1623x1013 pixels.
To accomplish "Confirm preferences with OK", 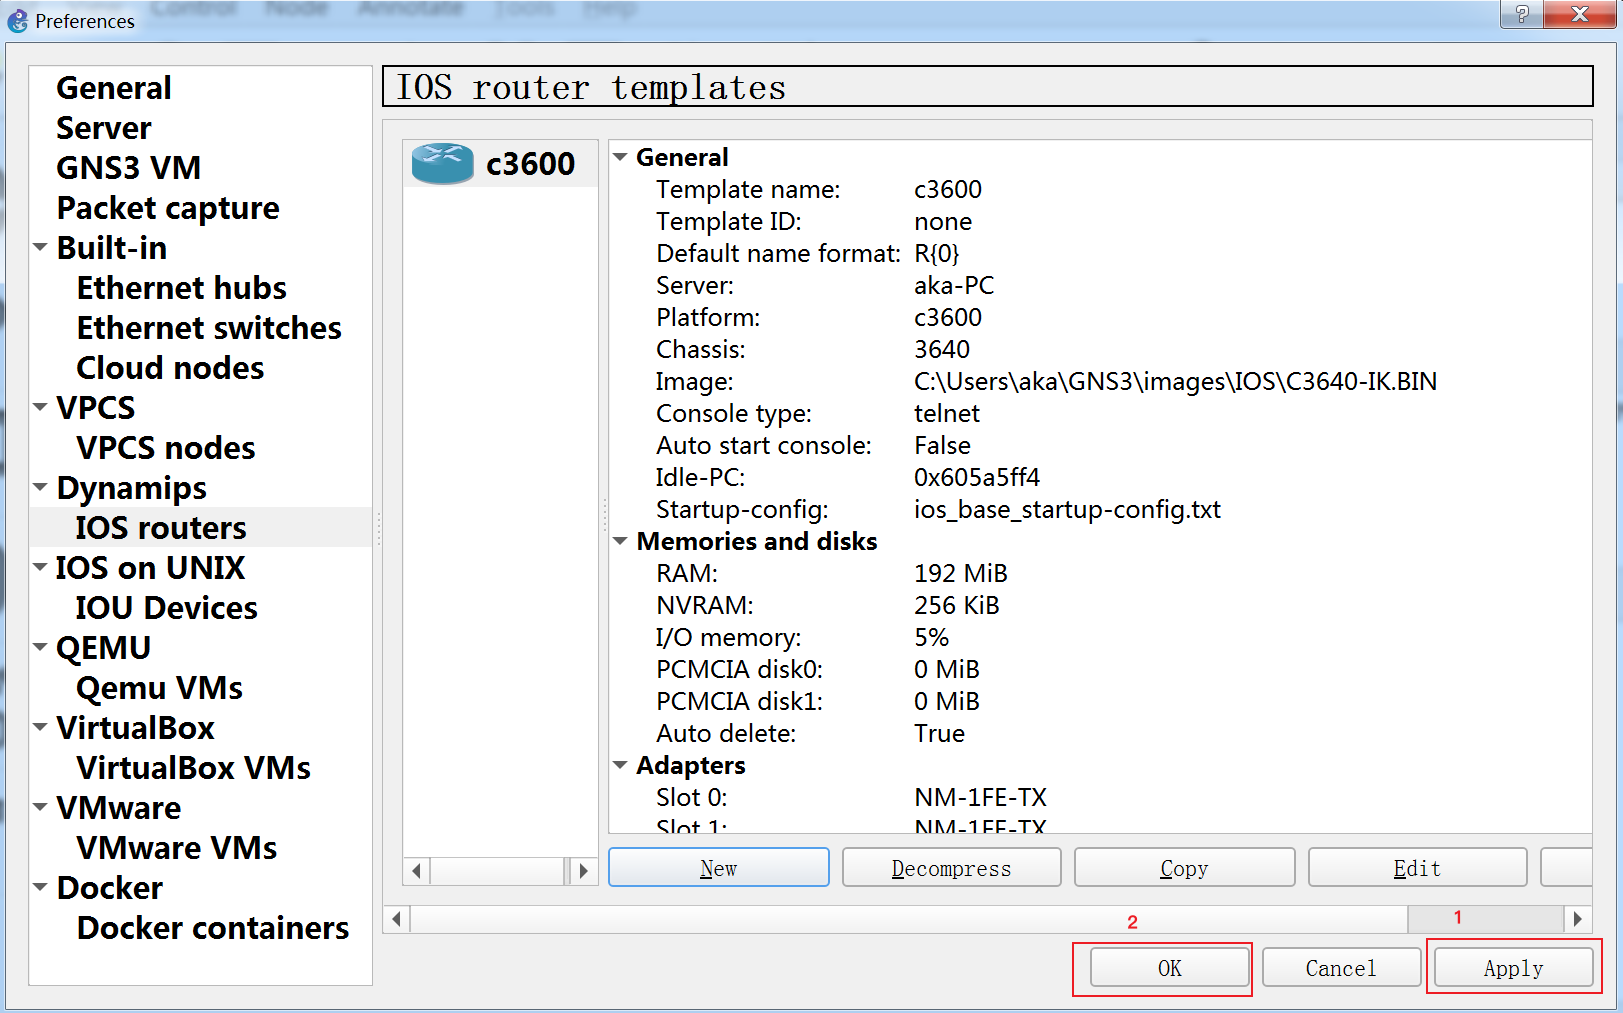I will [x=1170, y=968].
